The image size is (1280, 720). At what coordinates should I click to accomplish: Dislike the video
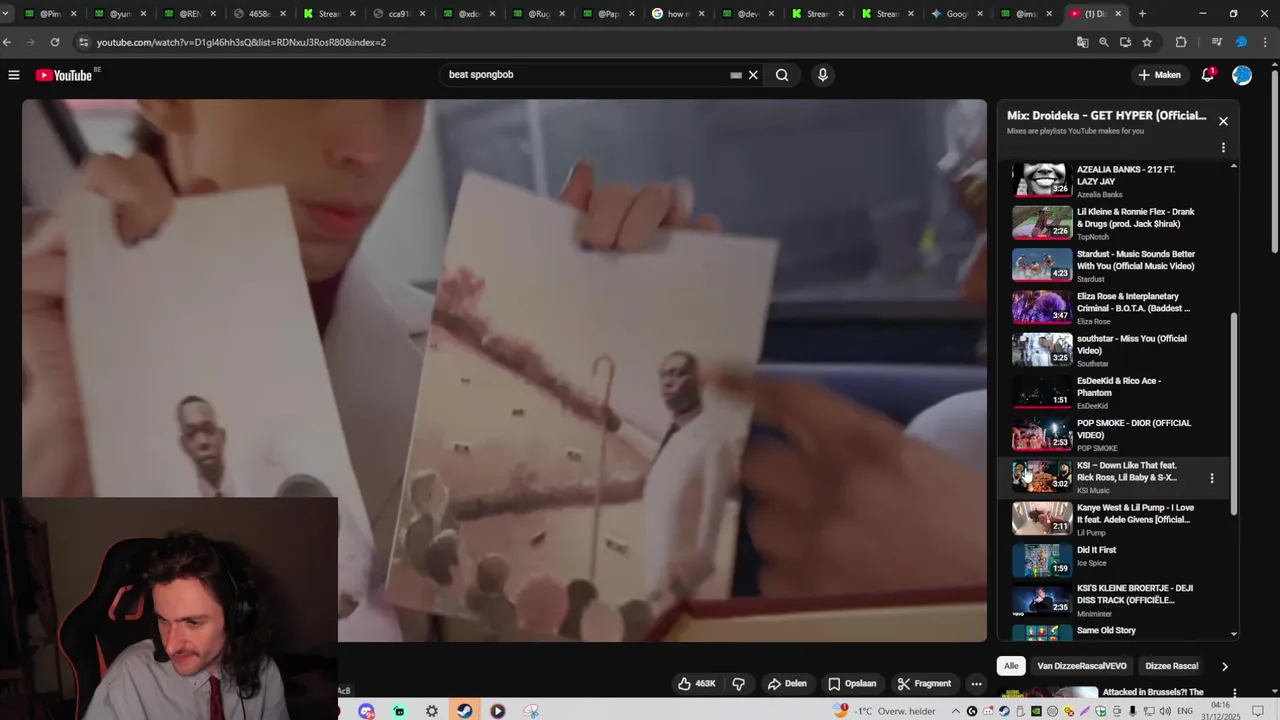pos(739,684)
